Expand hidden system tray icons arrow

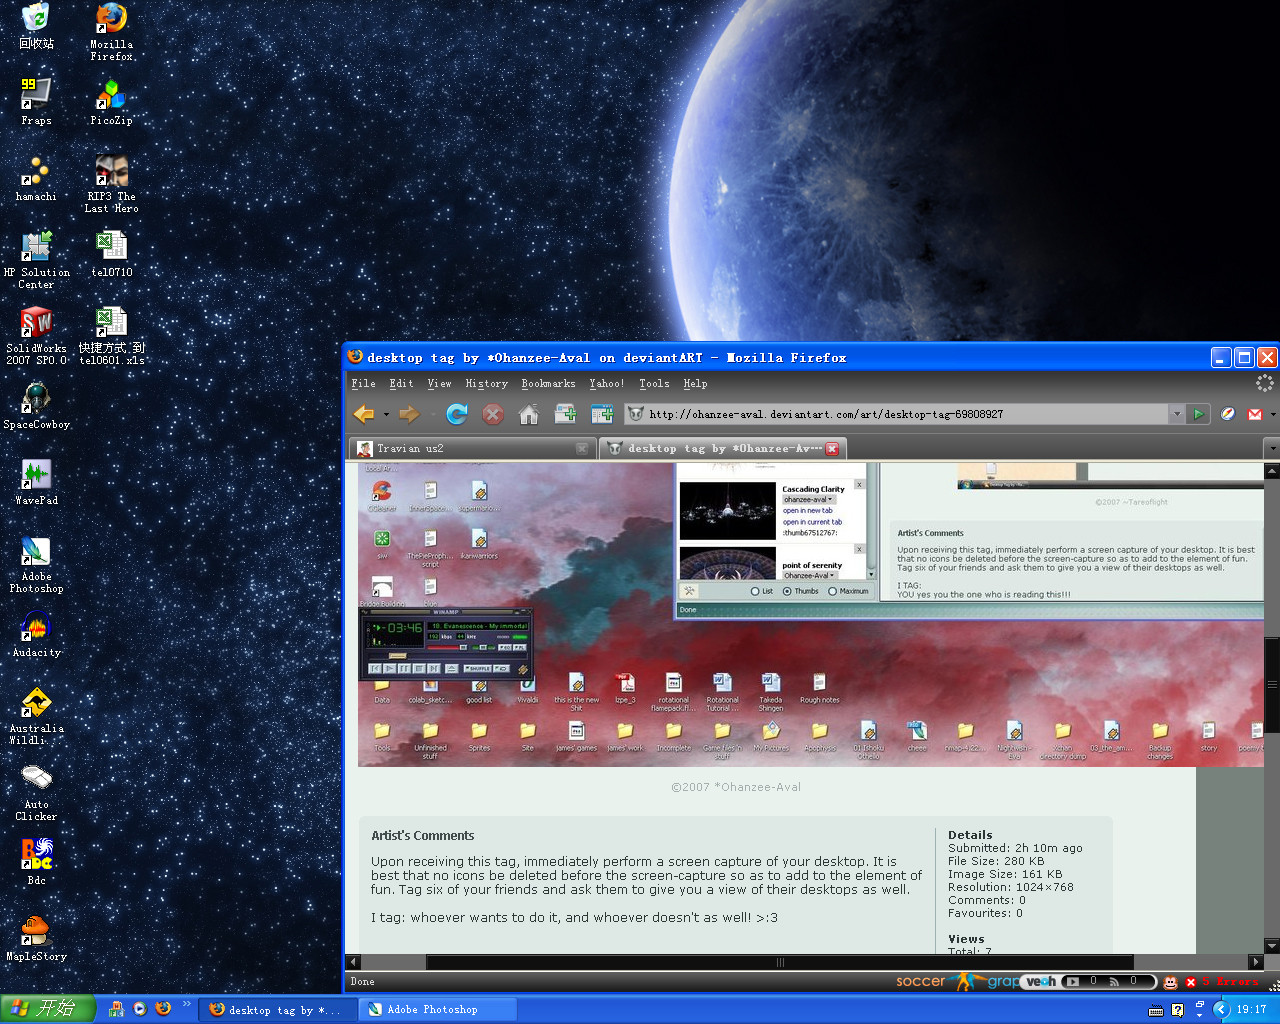point(1221,1010)
